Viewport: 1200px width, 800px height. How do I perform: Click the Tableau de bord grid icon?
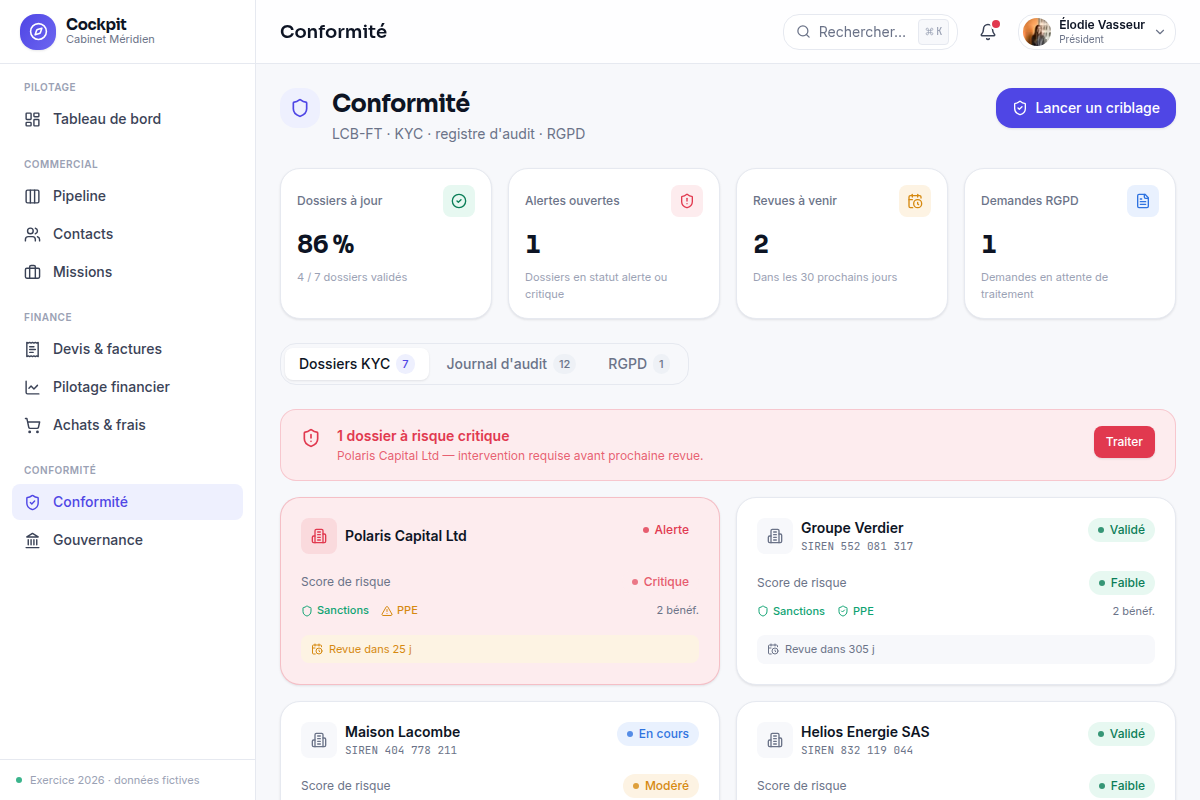click(x=33, y=119)
